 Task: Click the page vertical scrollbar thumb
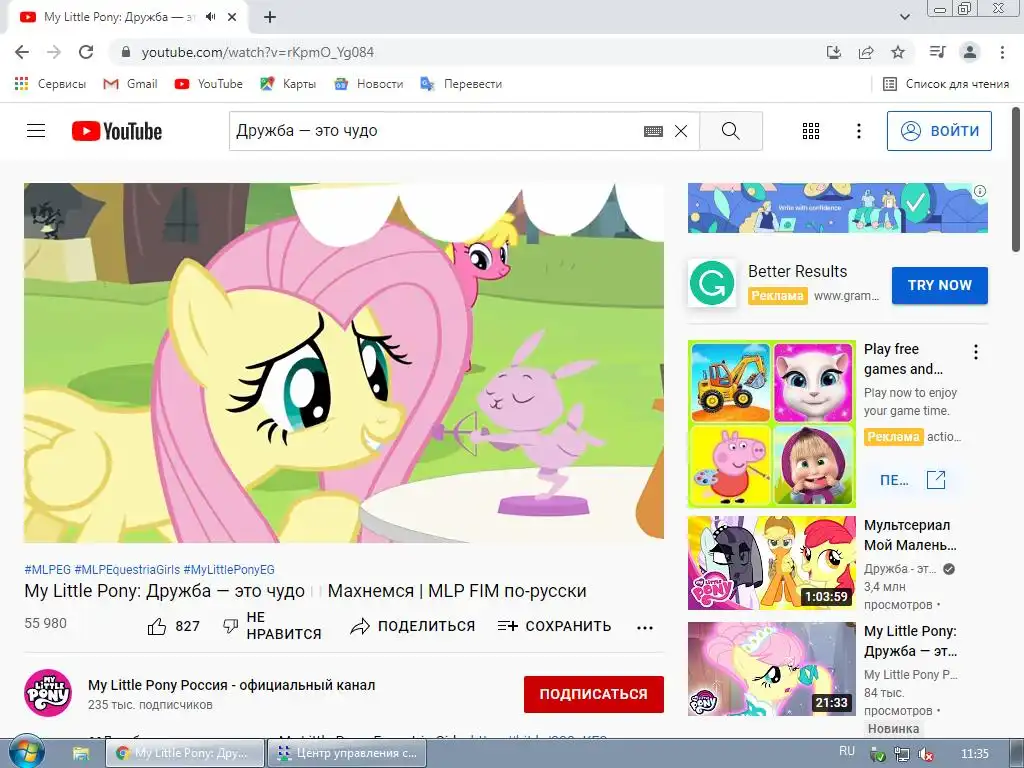pyautogui.click(x=1016, y=180)
